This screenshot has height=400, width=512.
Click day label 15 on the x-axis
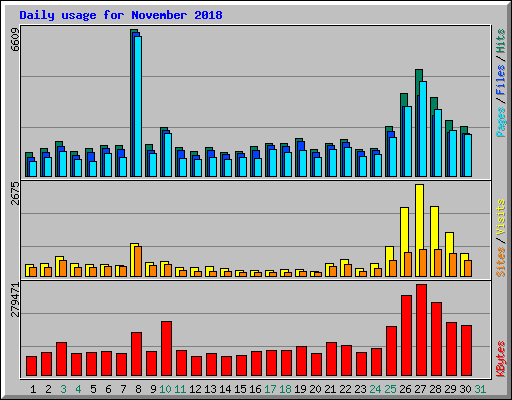[x=240, y=389]
